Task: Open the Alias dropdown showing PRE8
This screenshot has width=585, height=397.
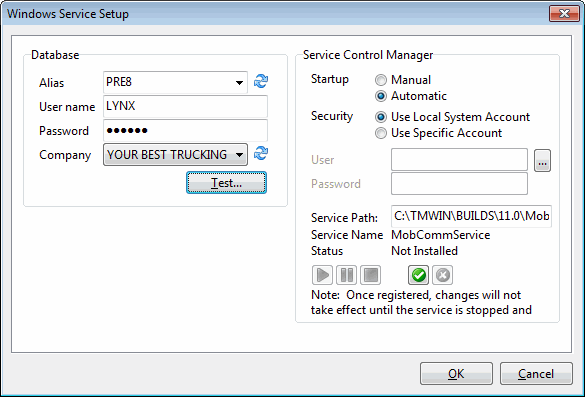Action: 175,82
